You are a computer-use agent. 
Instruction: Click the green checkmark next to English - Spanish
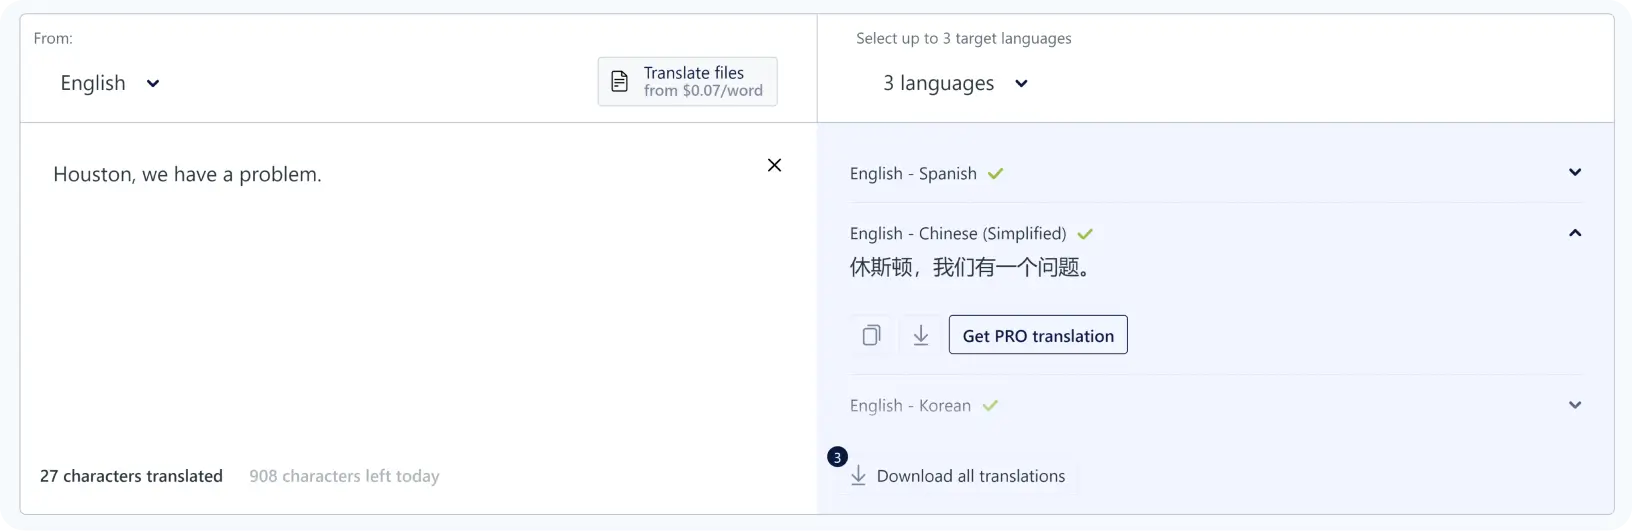pyautogui.click(x=995, y=173)
